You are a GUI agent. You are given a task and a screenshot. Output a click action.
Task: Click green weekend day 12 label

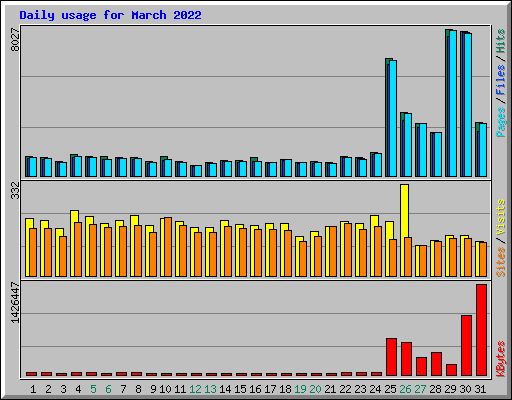click(195, 389)
